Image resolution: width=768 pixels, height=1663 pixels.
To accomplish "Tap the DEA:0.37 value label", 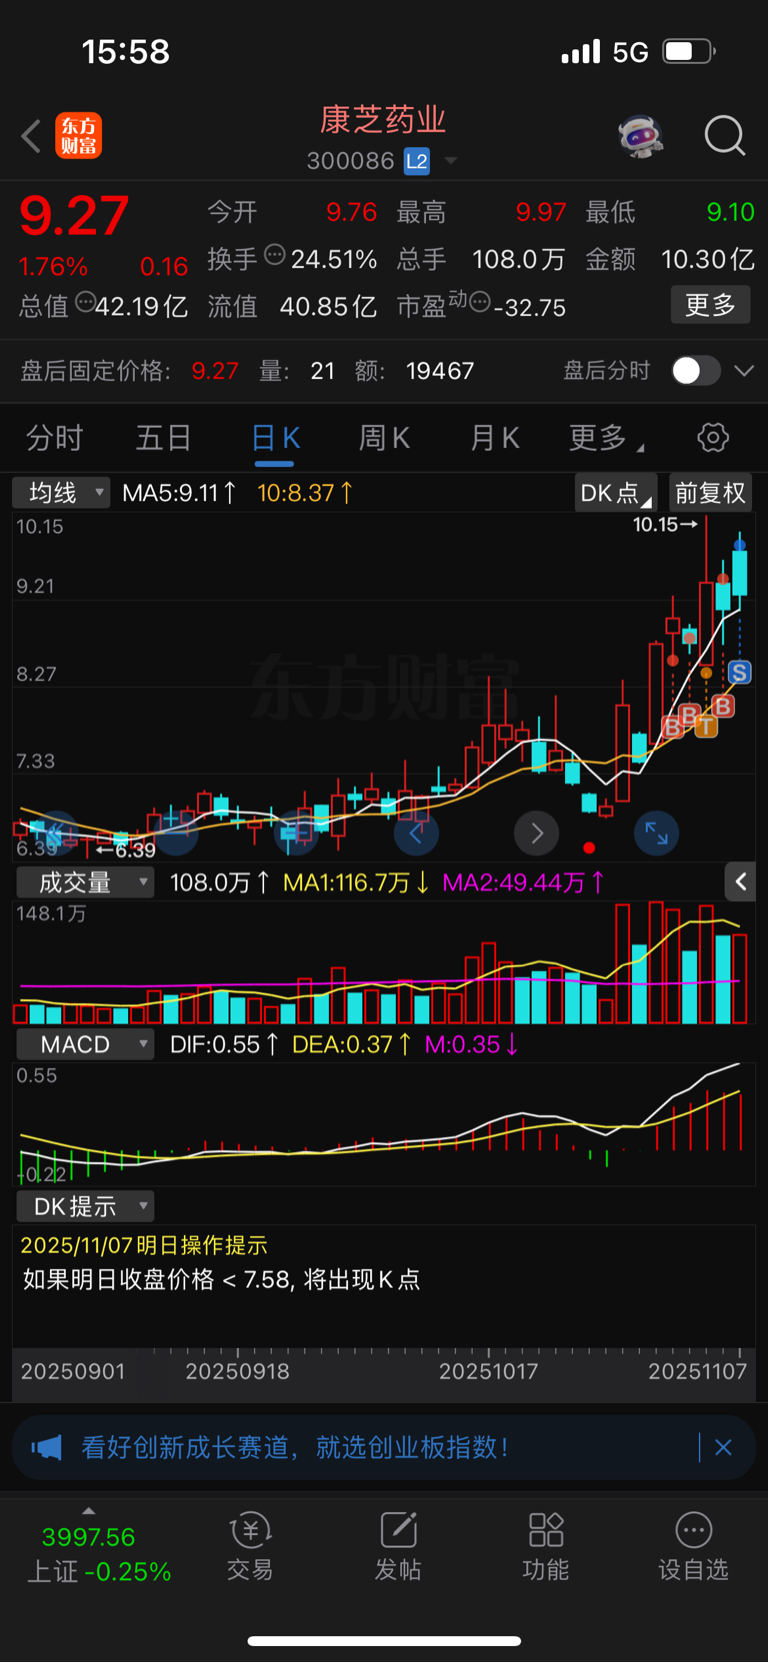I will click(x=351, y=1044).
